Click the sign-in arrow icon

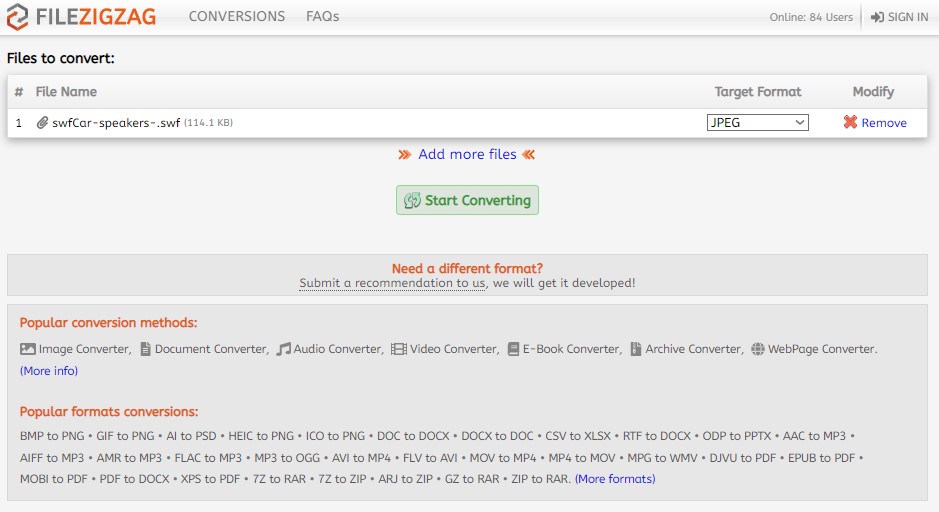point(877,17)
